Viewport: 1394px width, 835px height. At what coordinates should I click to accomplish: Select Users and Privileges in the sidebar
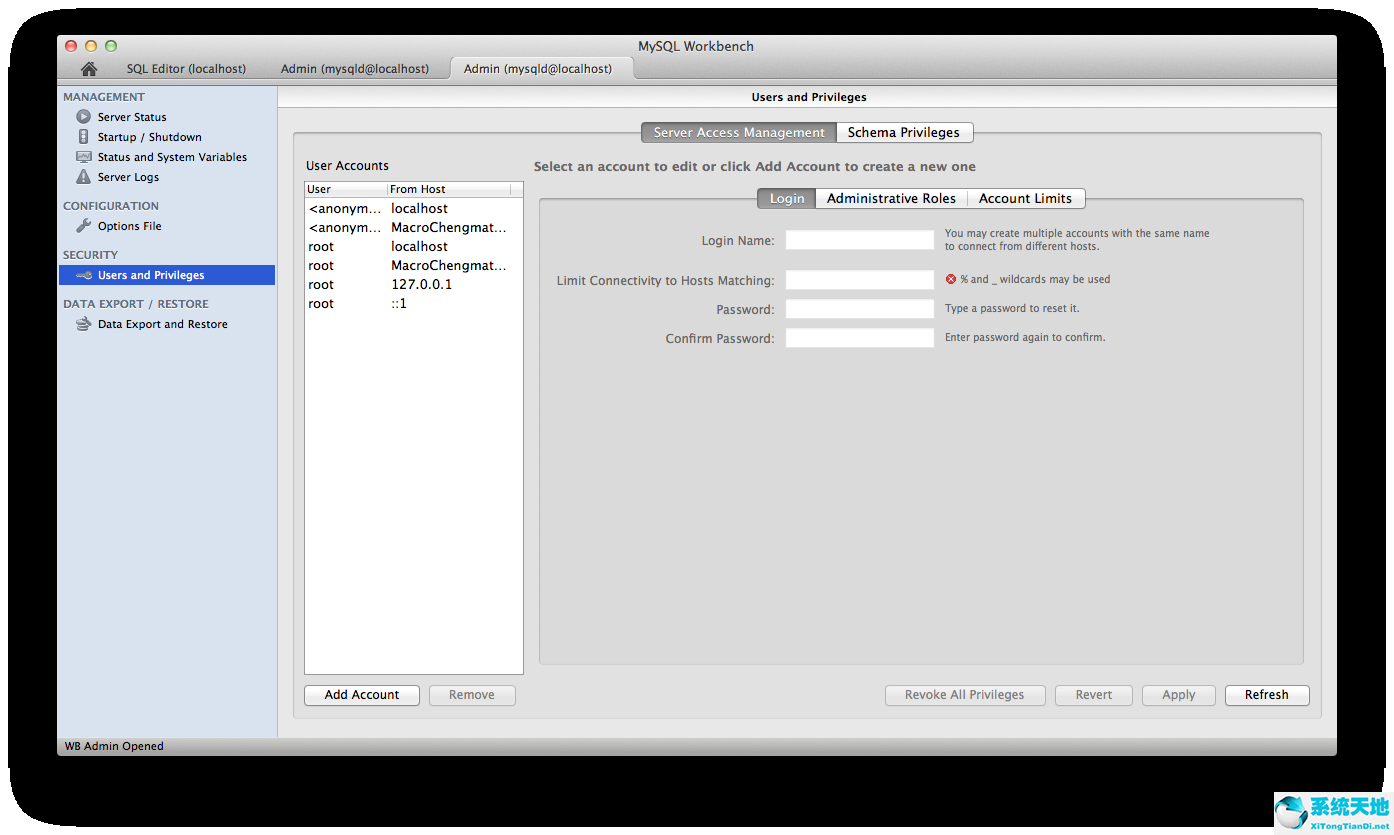[152, 274]
